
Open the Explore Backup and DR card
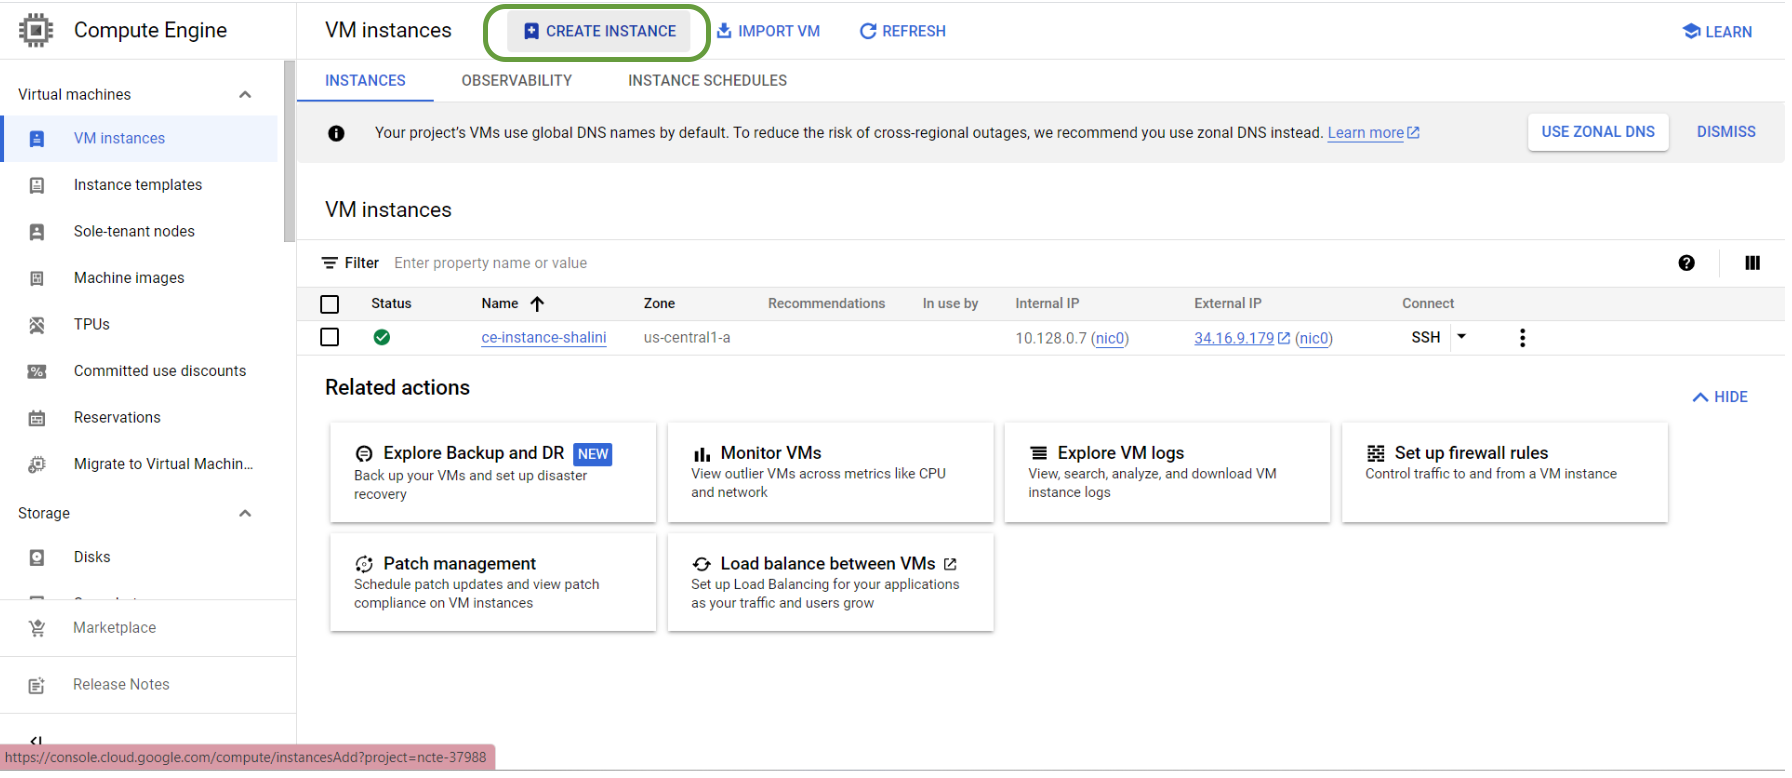[493, 472]
